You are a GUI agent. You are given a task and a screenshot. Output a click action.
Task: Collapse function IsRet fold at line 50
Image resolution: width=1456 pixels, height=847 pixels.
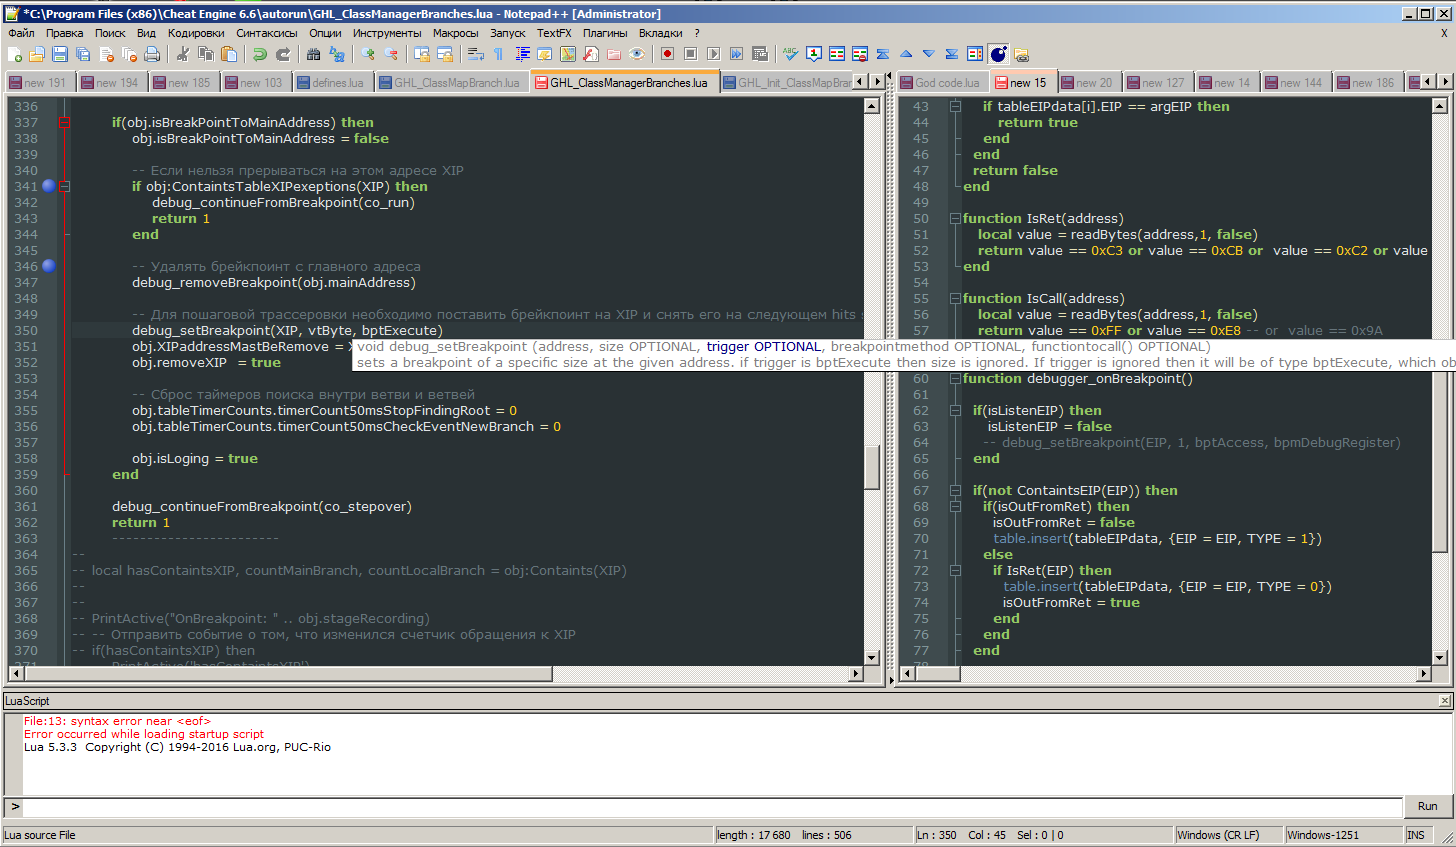955,218
